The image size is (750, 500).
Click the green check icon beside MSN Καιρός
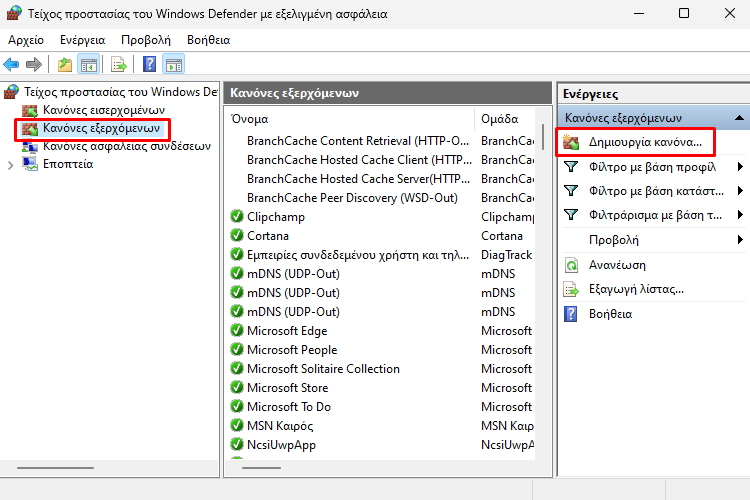pyautogui.click(x=237, y=425)
